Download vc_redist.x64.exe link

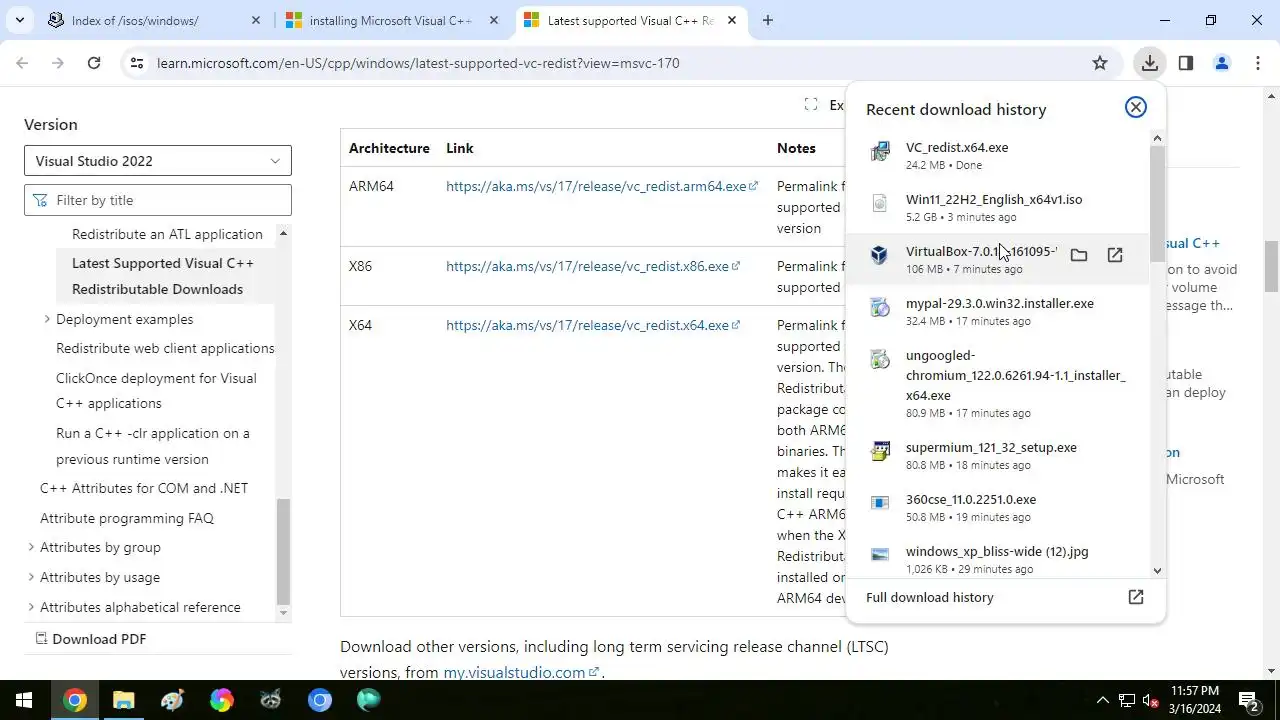[593, 325]
